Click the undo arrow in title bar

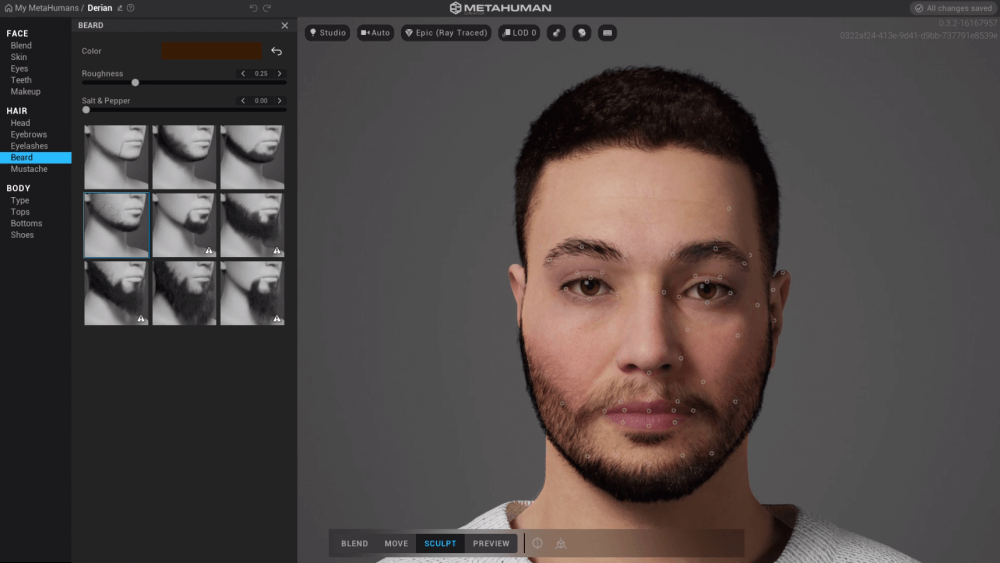(253, 8)
